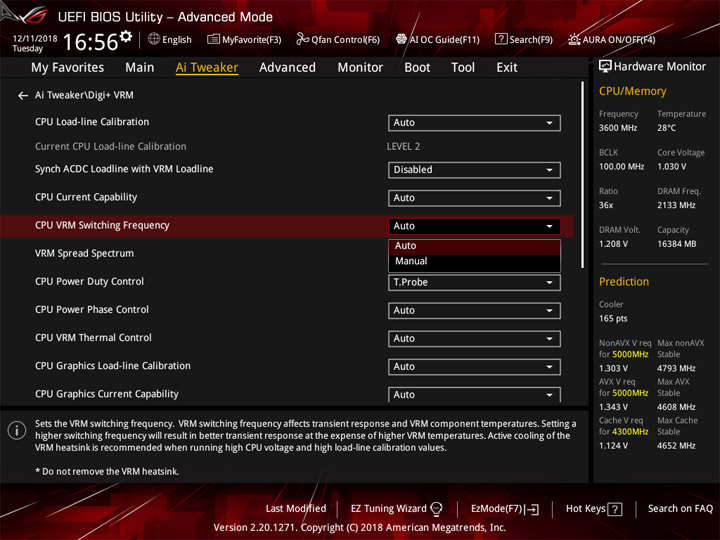Open Synch ACDC Loadline dropdown set to Disabled

click(474, 169)
